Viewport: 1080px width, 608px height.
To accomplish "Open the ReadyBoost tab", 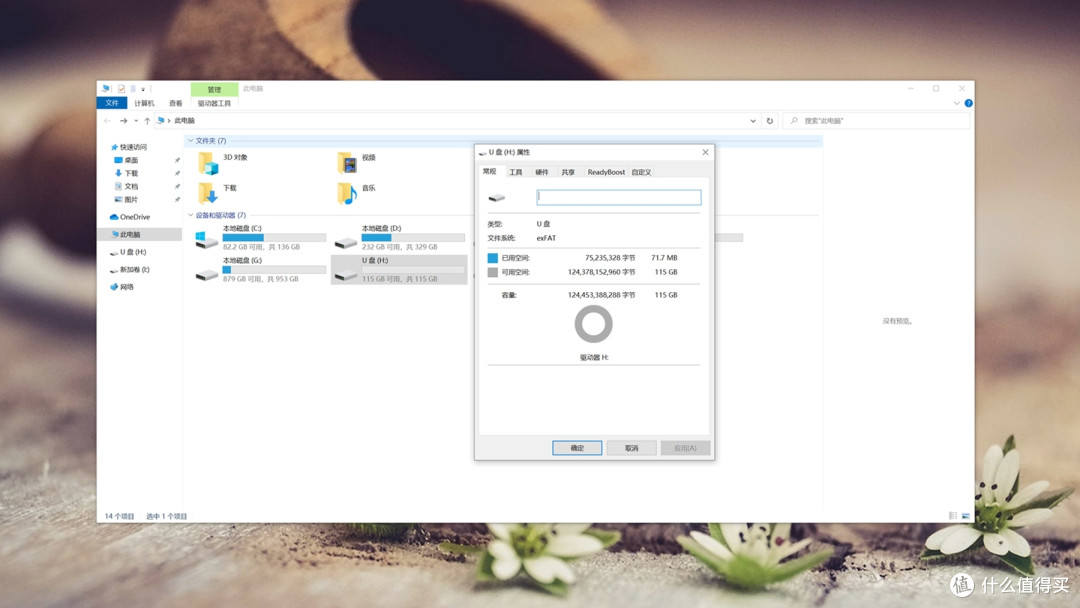I will [606, 172].
